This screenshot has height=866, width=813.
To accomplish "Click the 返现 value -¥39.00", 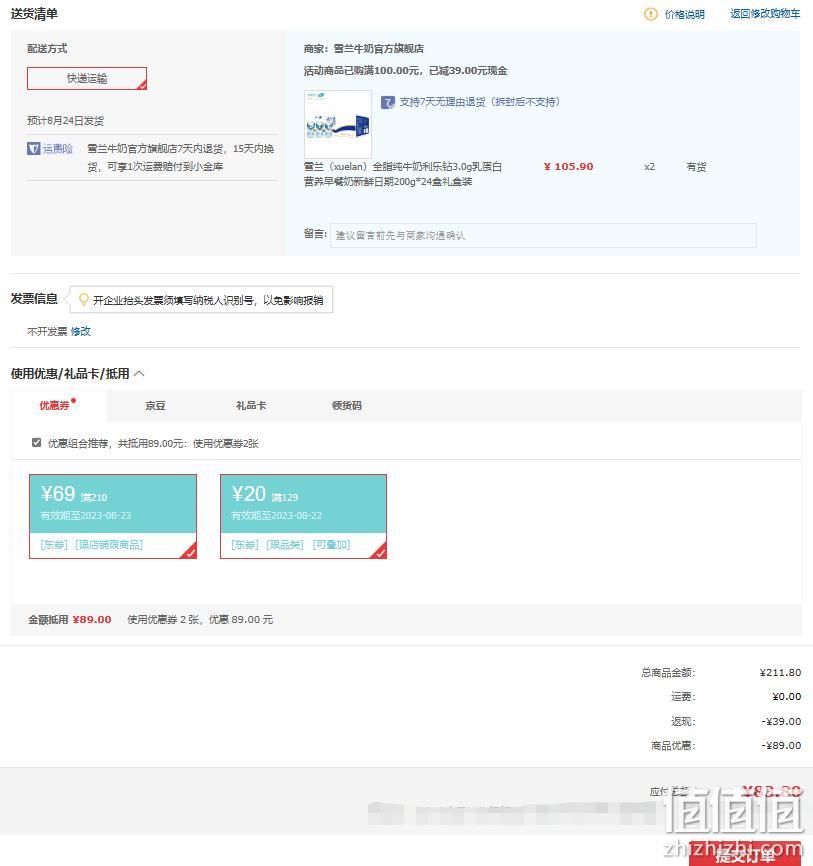I will [781, 721].
